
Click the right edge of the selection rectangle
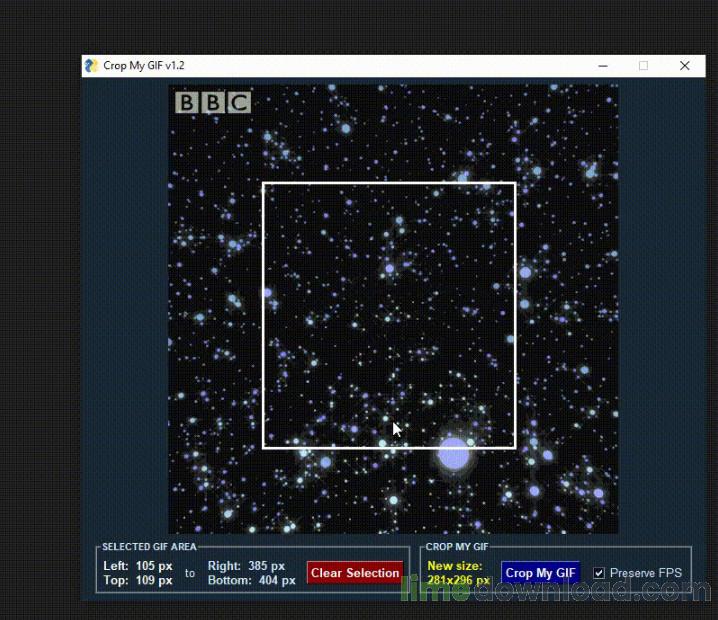click(515, 315)
